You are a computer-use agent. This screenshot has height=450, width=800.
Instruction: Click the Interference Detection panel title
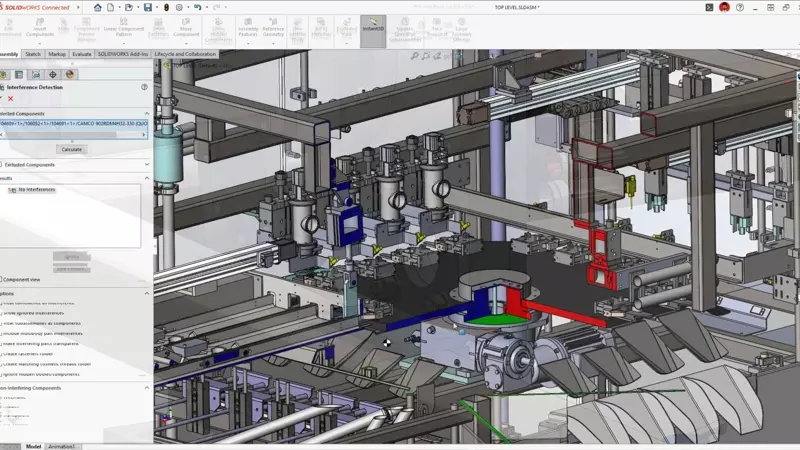[35, 87]
